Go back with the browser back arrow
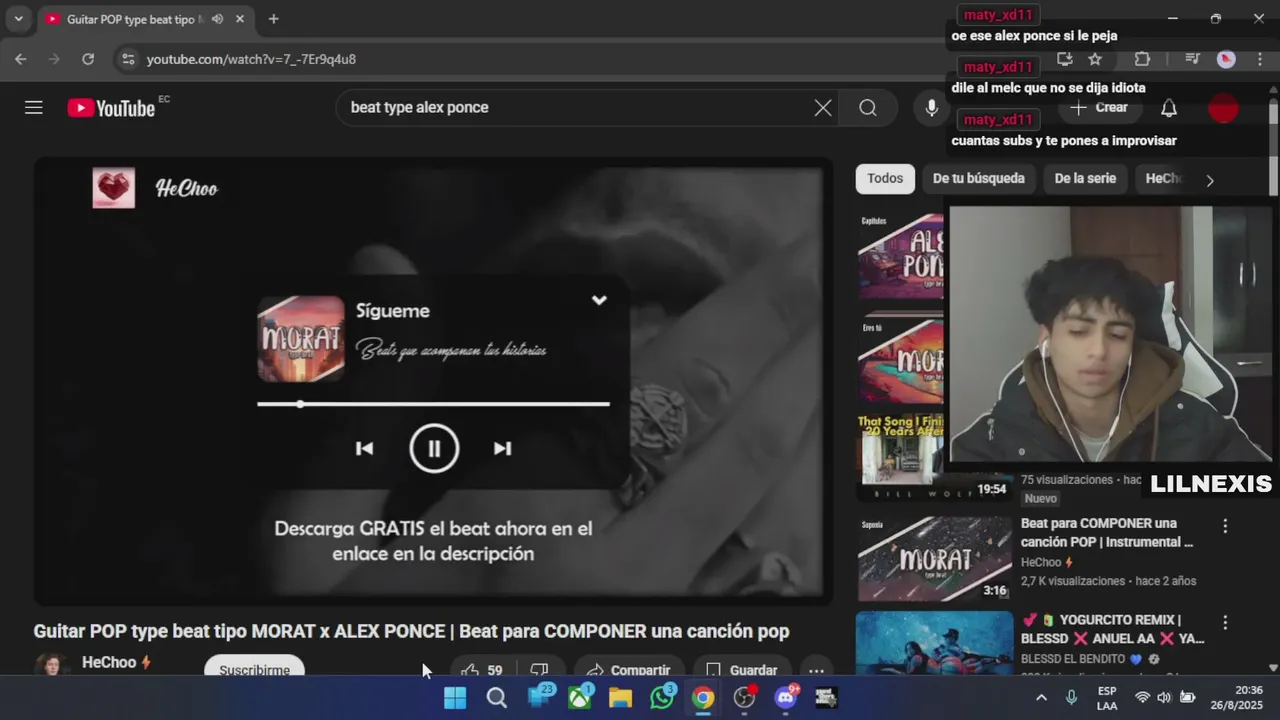The width and height of the screenshot is (1280, 720). coord(21,59)
